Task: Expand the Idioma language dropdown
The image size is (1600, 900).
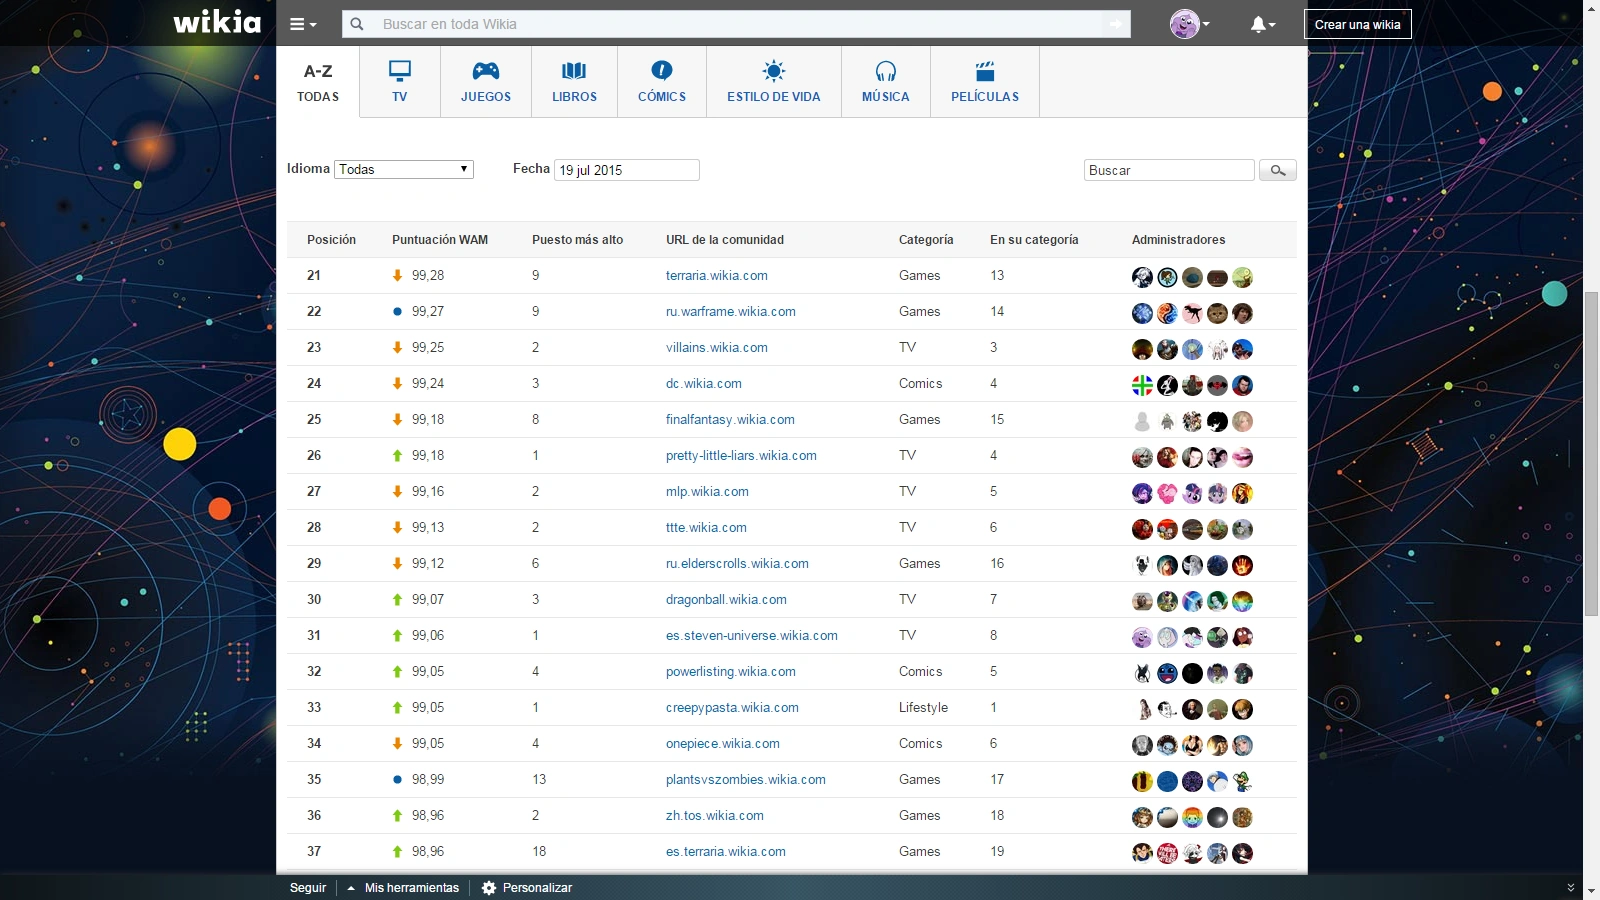Action: pyautogui.click(x=404, y=170)
